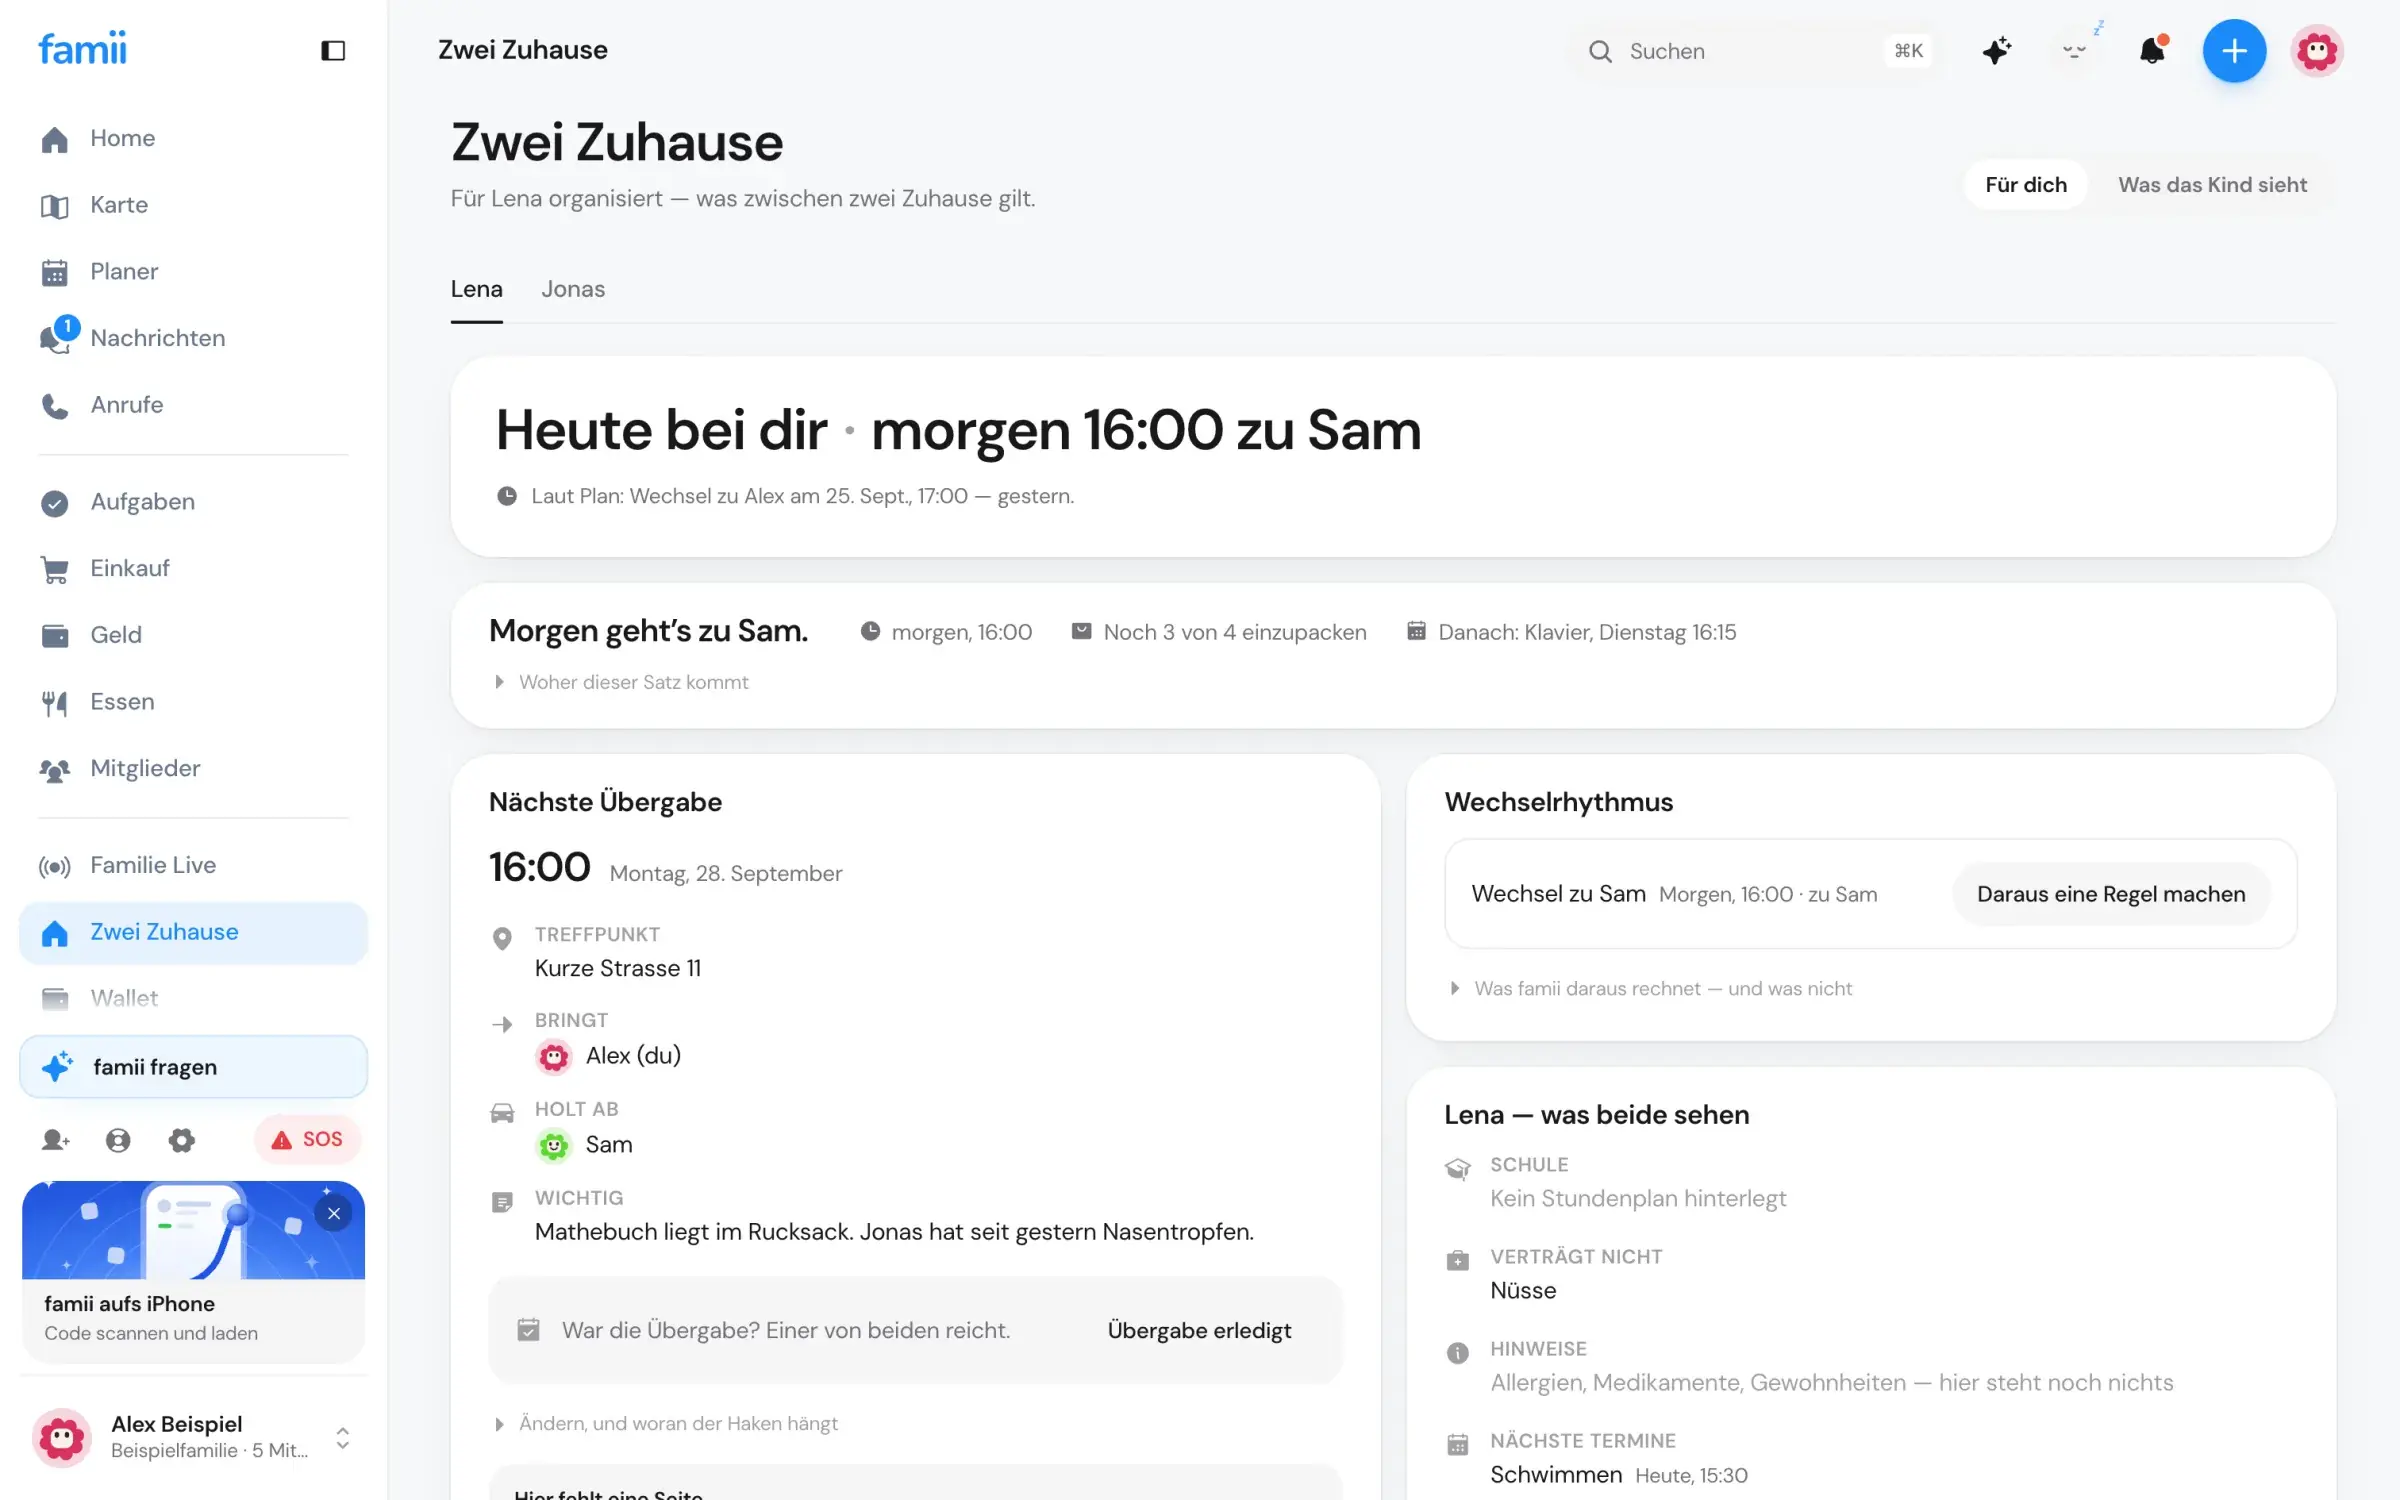
Task: Open the AI sparkle assistant in top bar
Action: [x=1996, y=51]
